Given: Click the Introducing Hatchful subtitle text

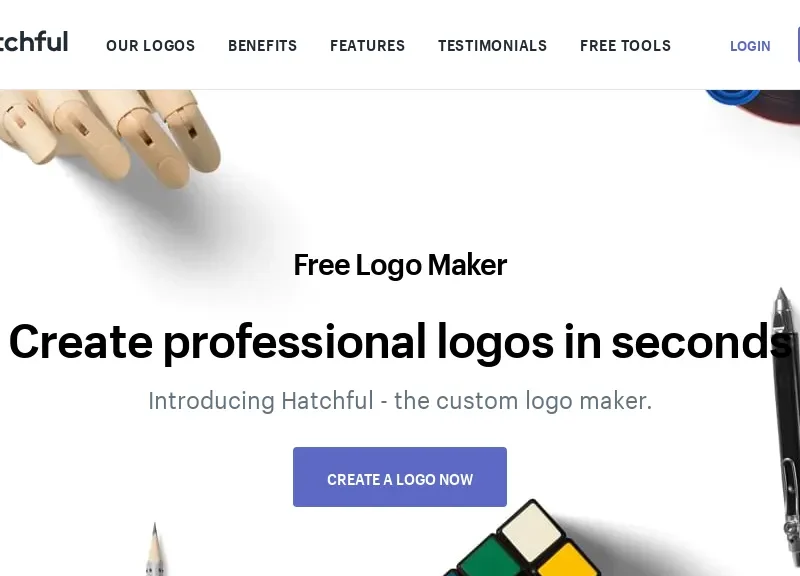Looking at the screenshot, I should point(400,401).
